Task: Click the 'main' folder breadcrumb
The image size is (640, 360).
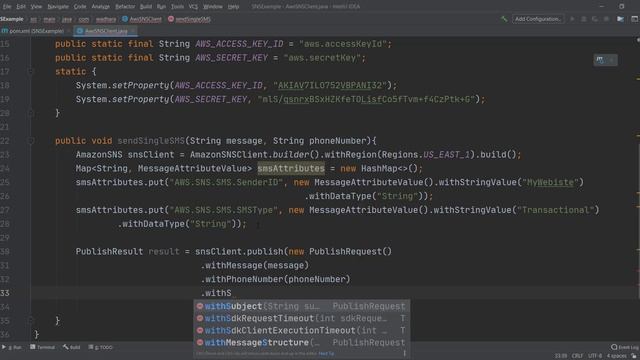Action: pos(49,19)
